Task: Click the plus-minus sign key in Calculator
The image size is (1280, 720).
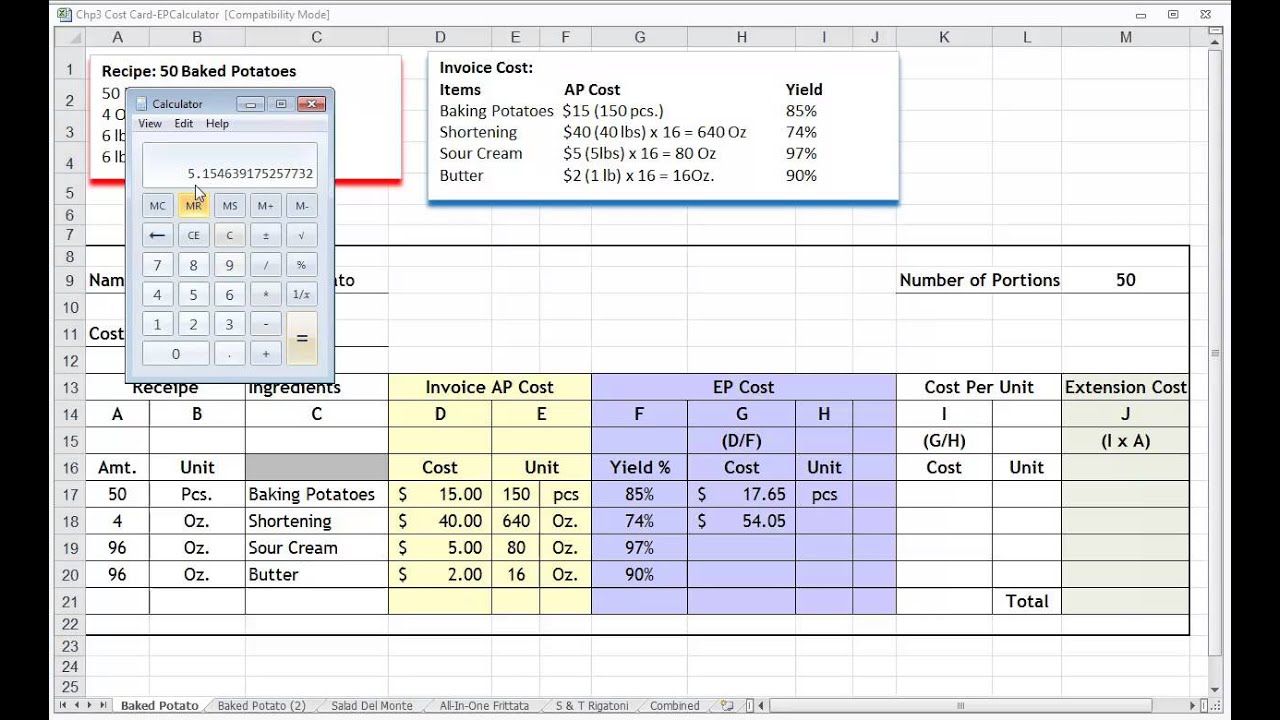Action: click(x=266, y=236)
